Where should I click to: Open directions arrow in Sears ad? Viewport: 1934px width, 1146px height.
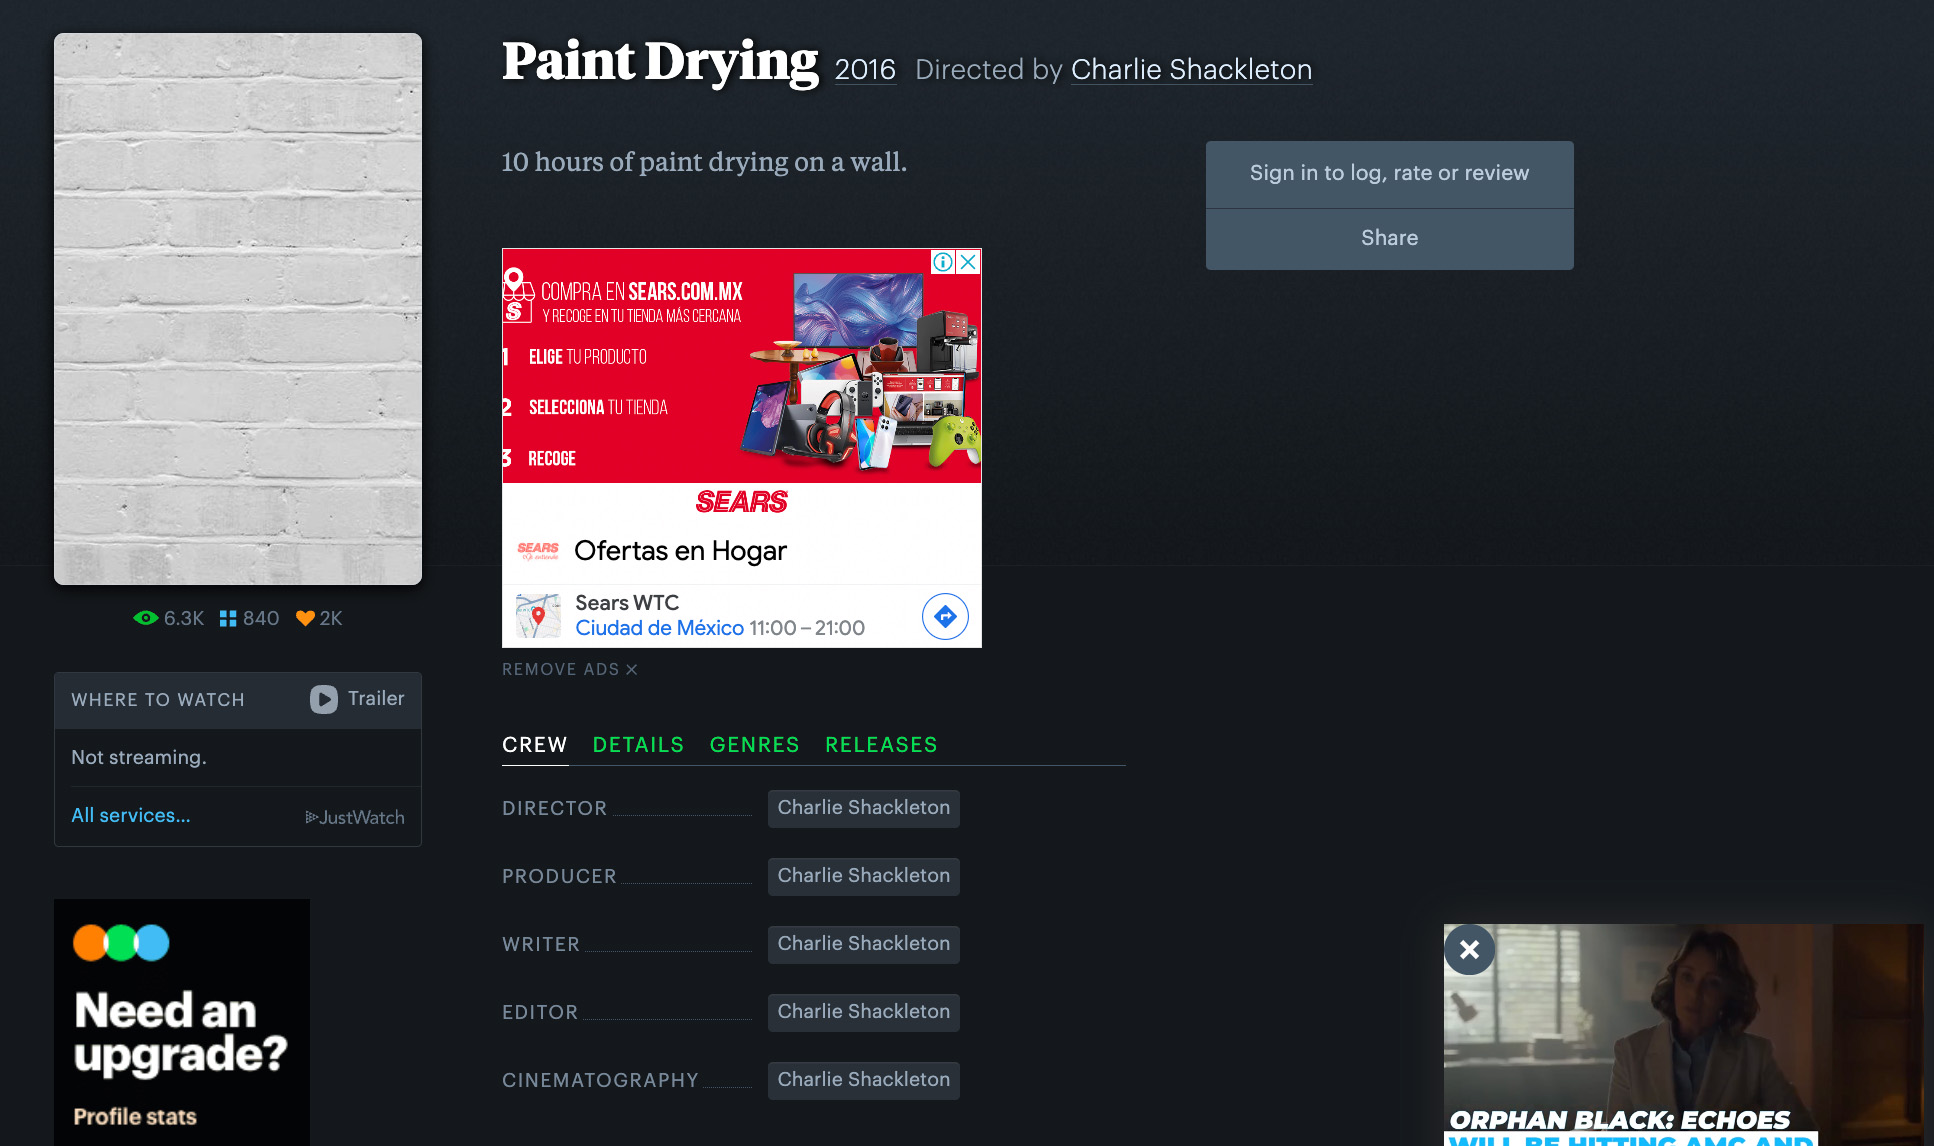coord(945,616)
